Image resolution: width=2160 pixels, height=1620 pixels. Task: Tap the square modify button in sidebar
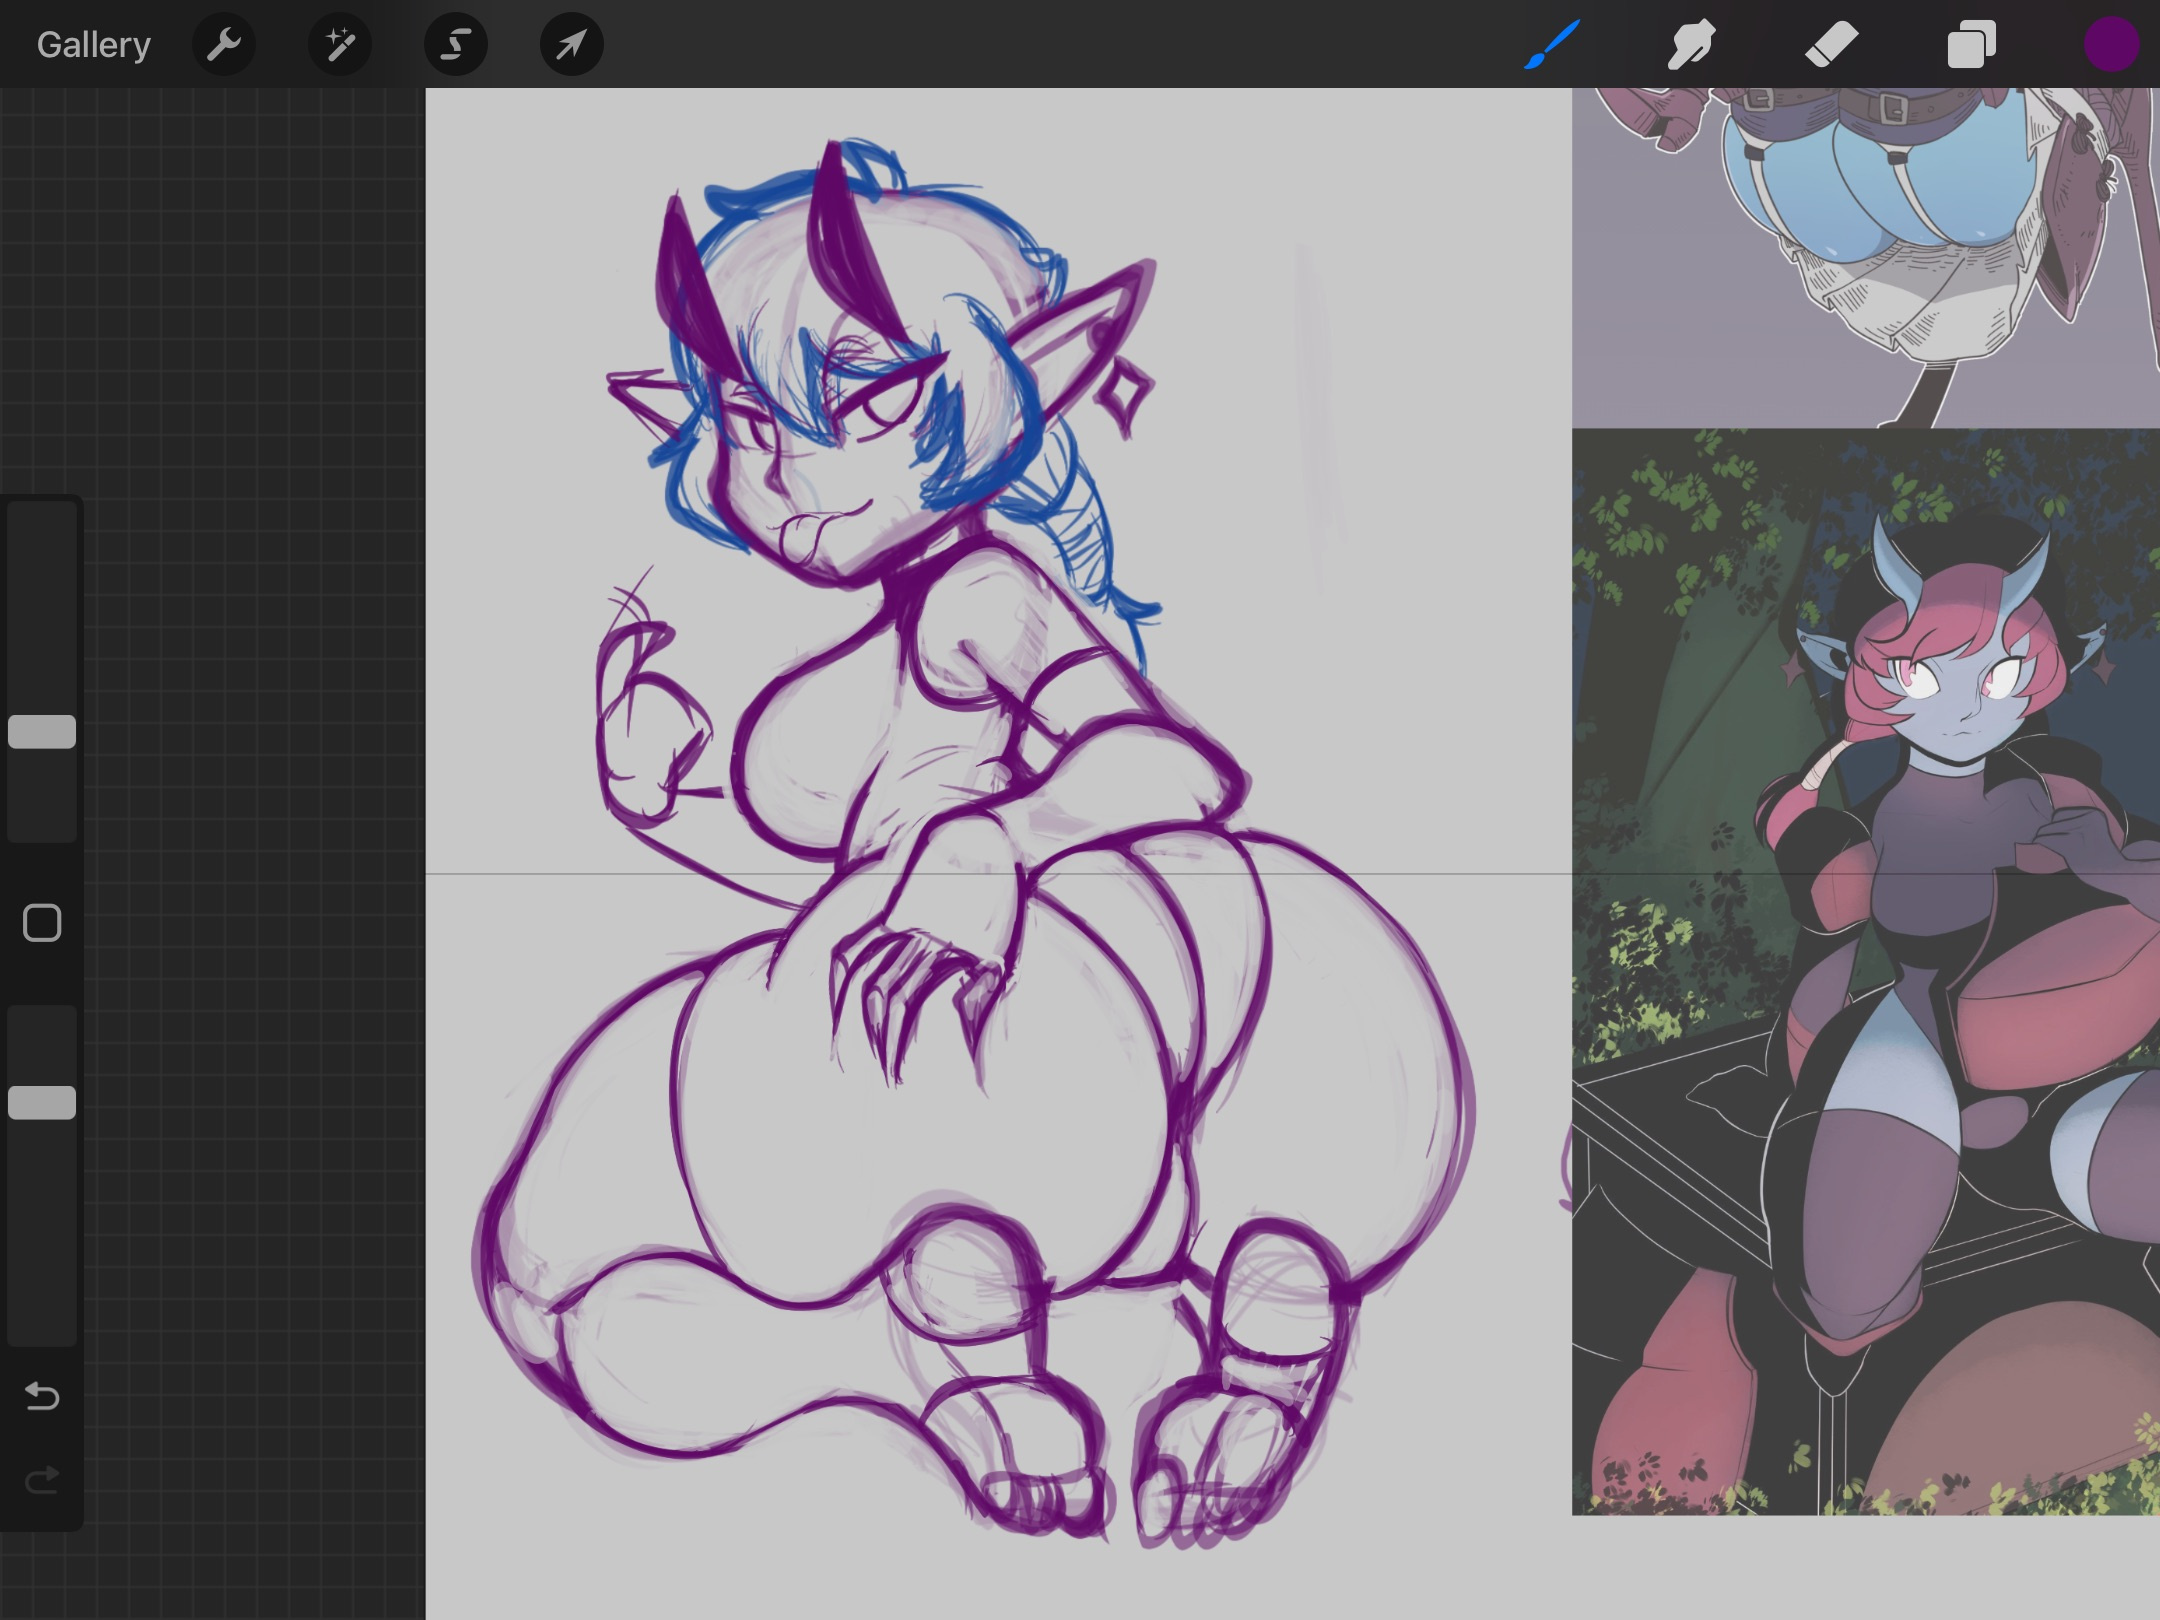pyautogui.click(x=42, y=923)
